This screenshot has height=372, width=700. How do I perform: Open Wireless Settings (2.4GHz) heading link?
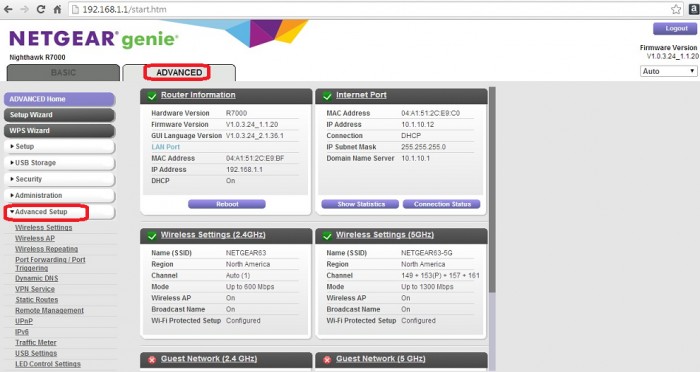tap(213, 235)
